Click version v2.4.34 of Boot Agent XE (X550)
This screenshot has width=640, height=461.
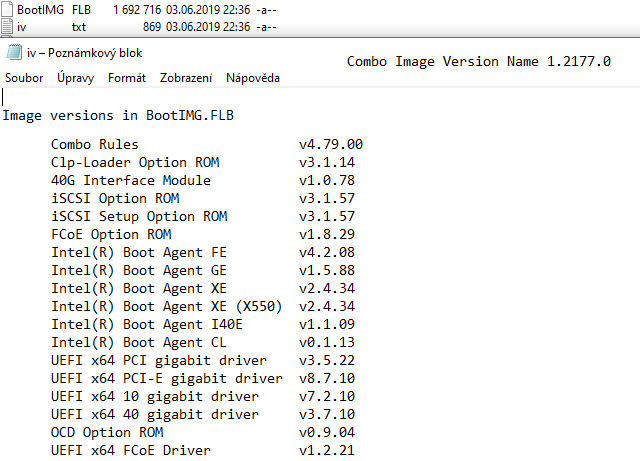tap(327, 306)
